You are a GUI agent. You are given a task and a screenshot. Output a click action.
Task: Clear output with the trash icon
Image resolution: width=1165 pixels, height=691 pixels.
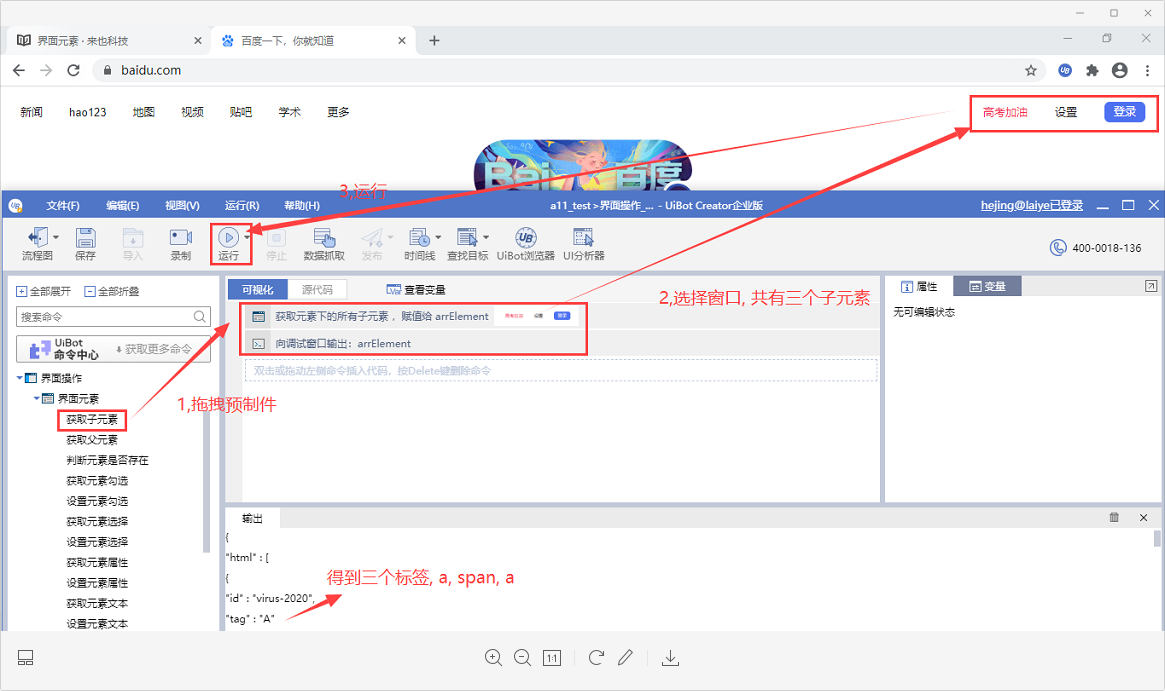pyautogui.click(x=1114, y=518)
